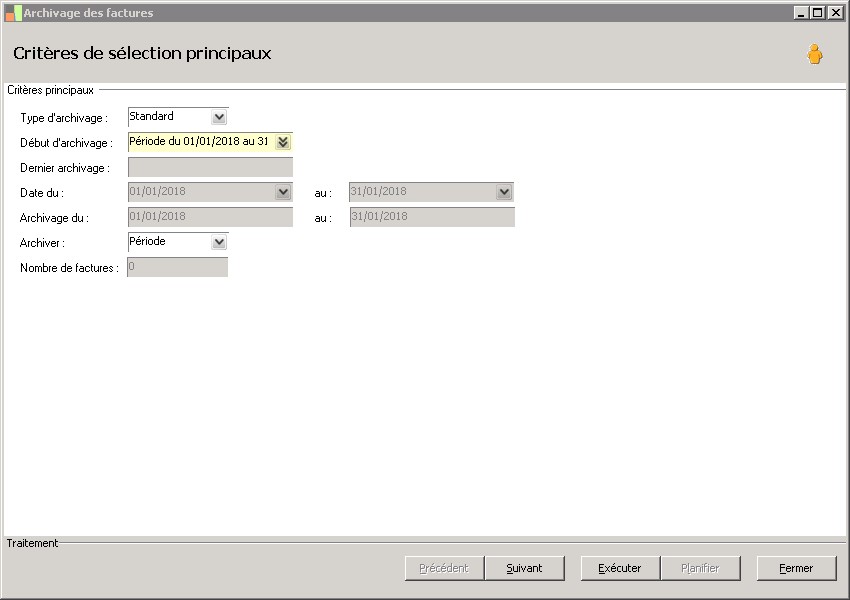Click the 'Nombre de factures :' label
The width and height of the screenshot is (850, 600).
69,267
